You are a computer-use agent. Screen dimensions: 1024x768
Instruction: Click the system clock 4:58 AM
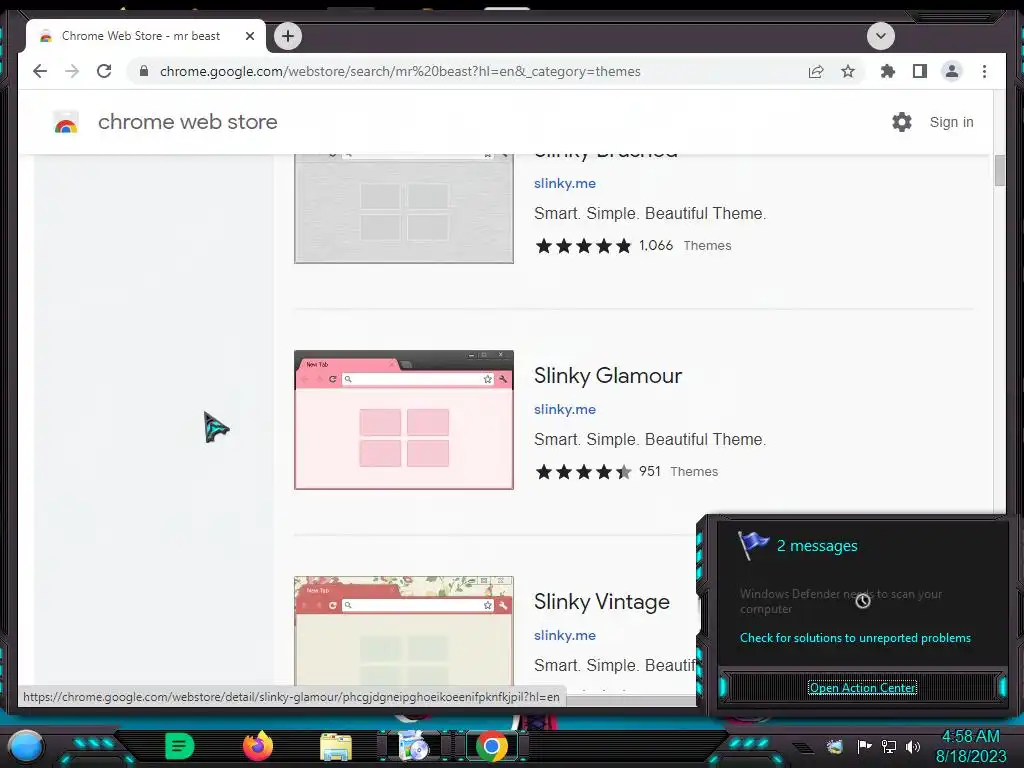click(x=970, y=737)
